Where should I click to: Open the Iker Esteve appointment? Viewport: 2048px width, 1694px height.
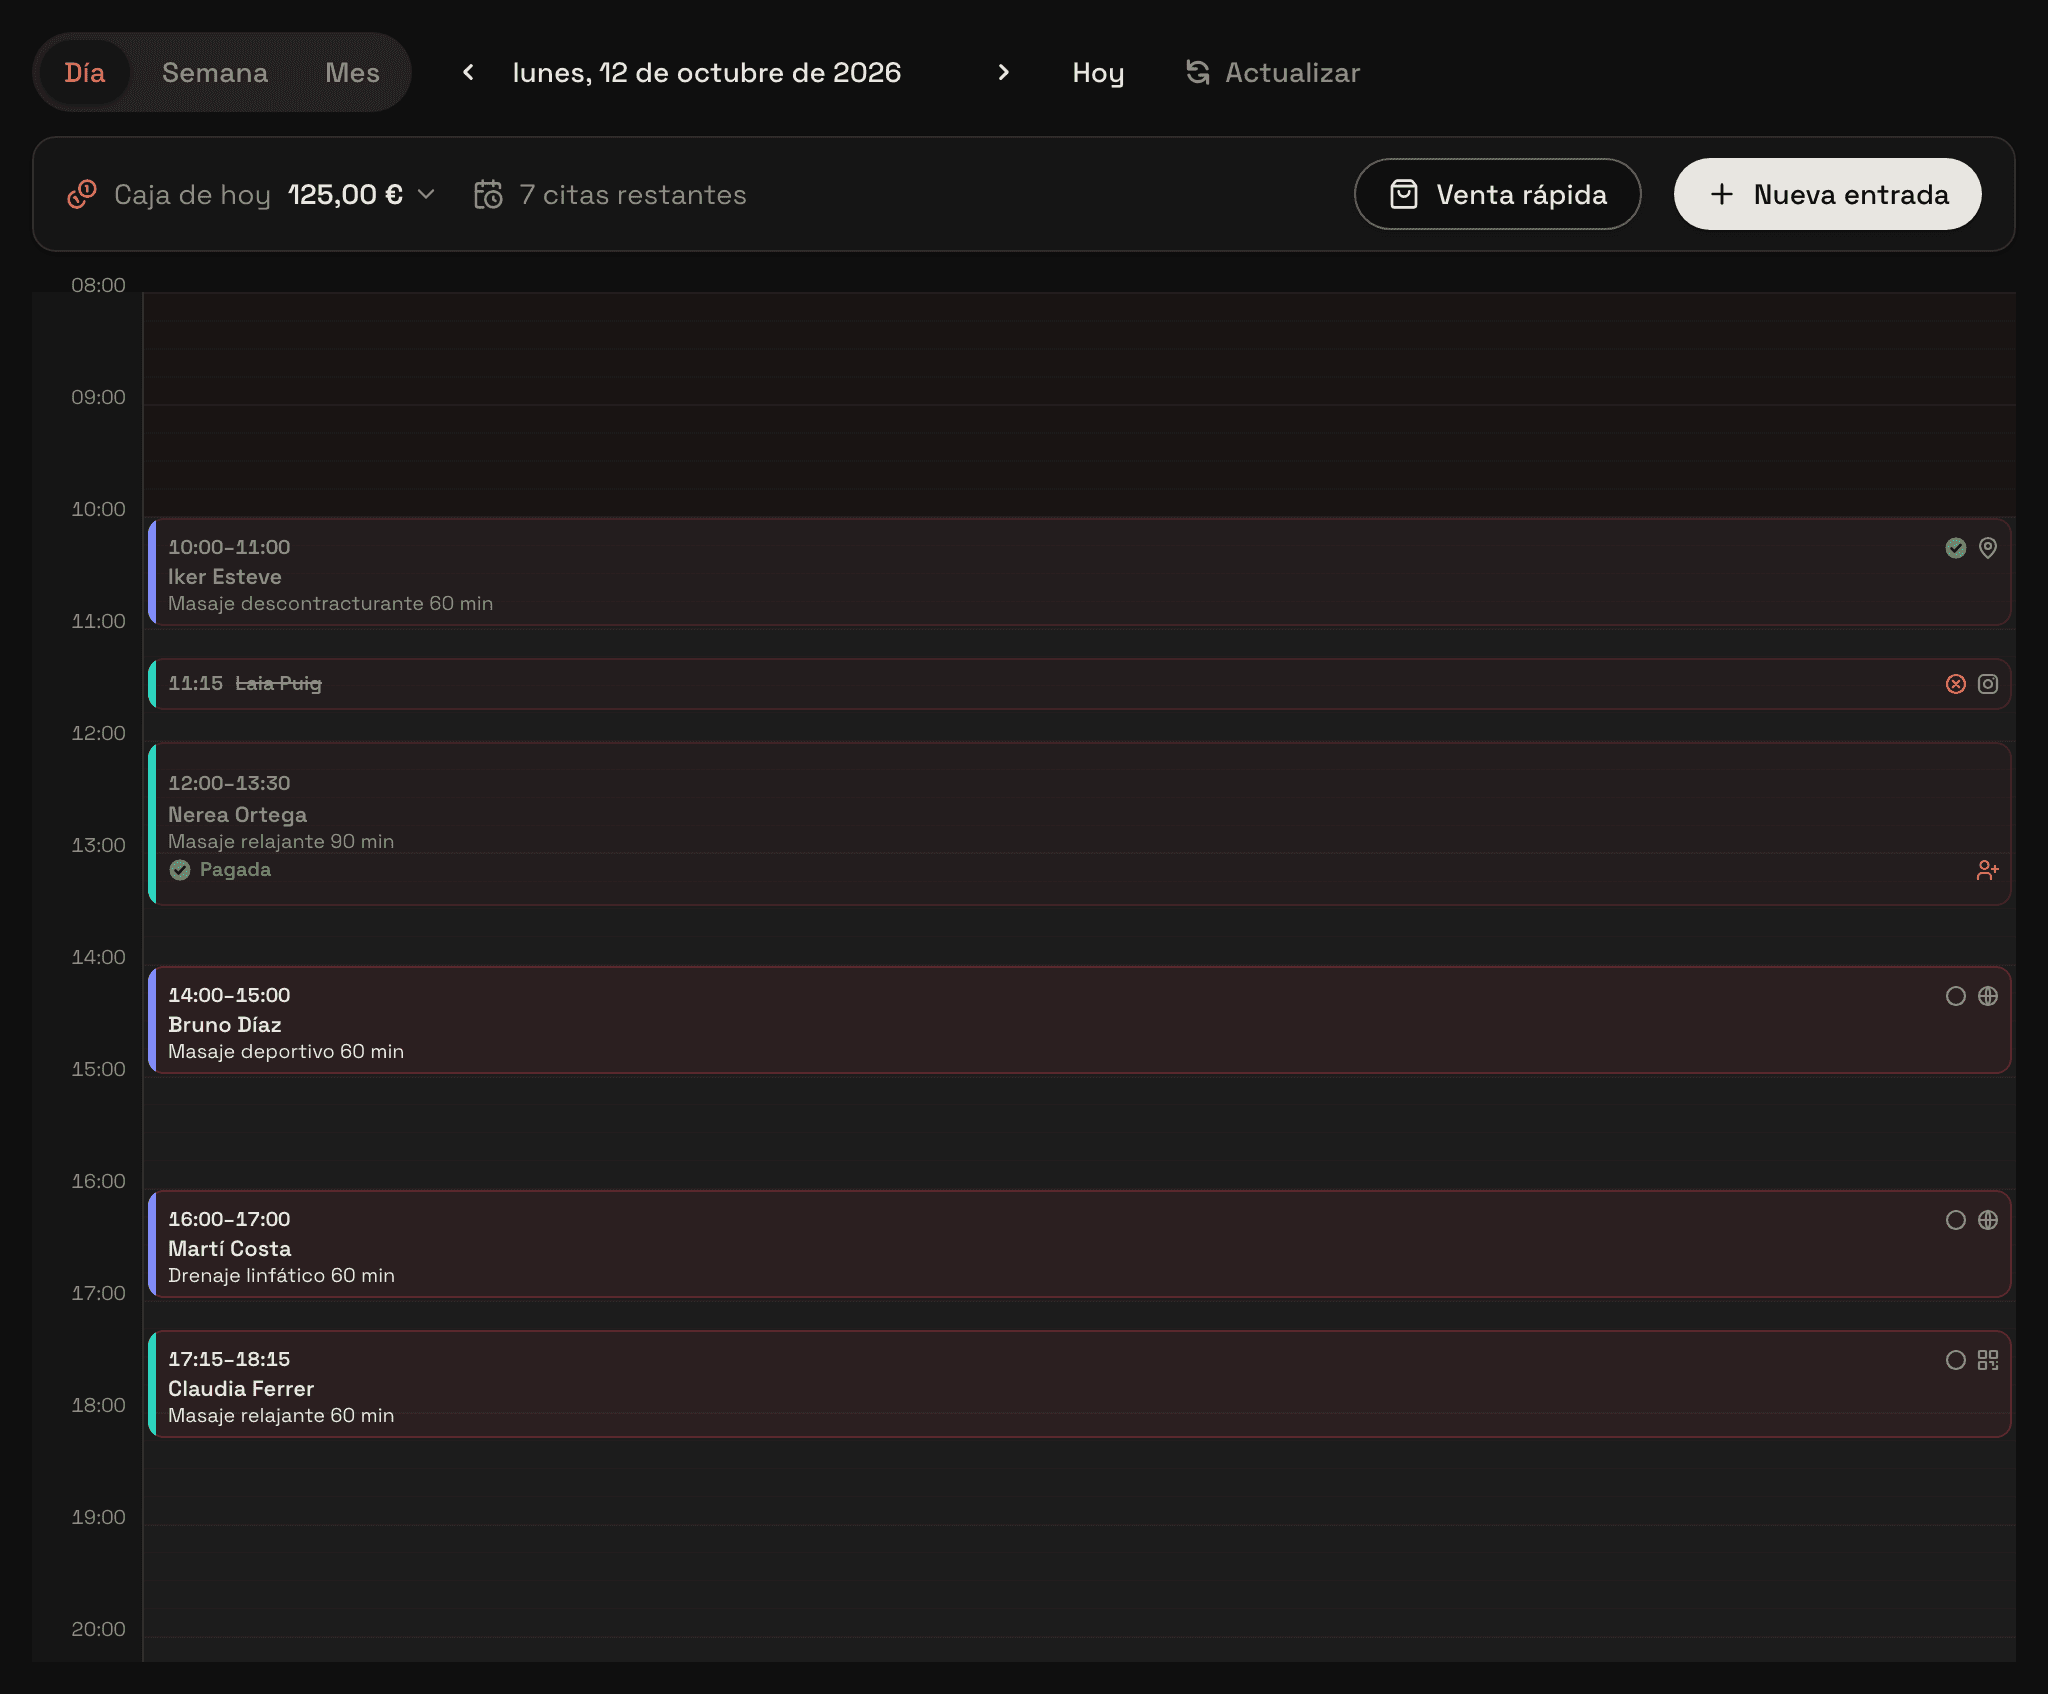(x=1079, y=572)
